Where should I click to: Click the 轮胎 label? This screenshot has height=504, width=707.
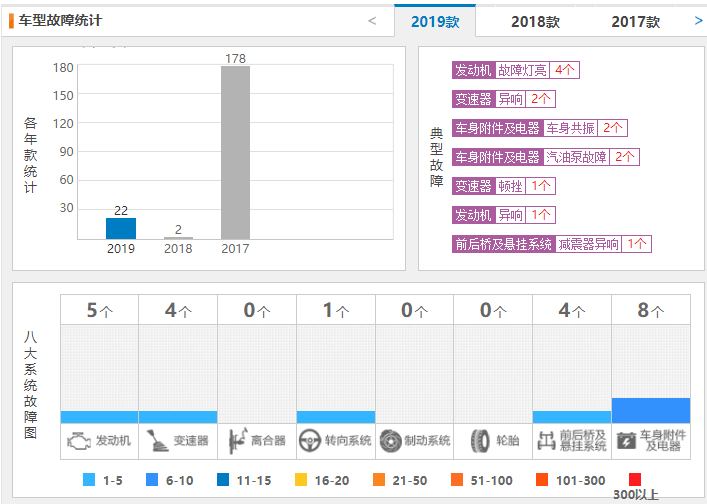coord(507,440)
